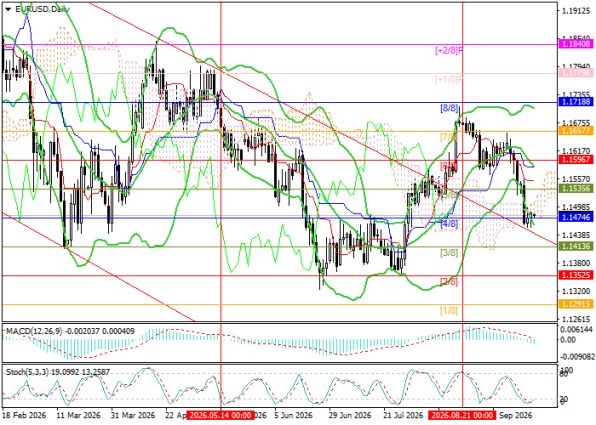The width and height of the screenshot is (596, 425).
Task: Click the 18 Feb 2026 date label
Action: tap(24, 415)
